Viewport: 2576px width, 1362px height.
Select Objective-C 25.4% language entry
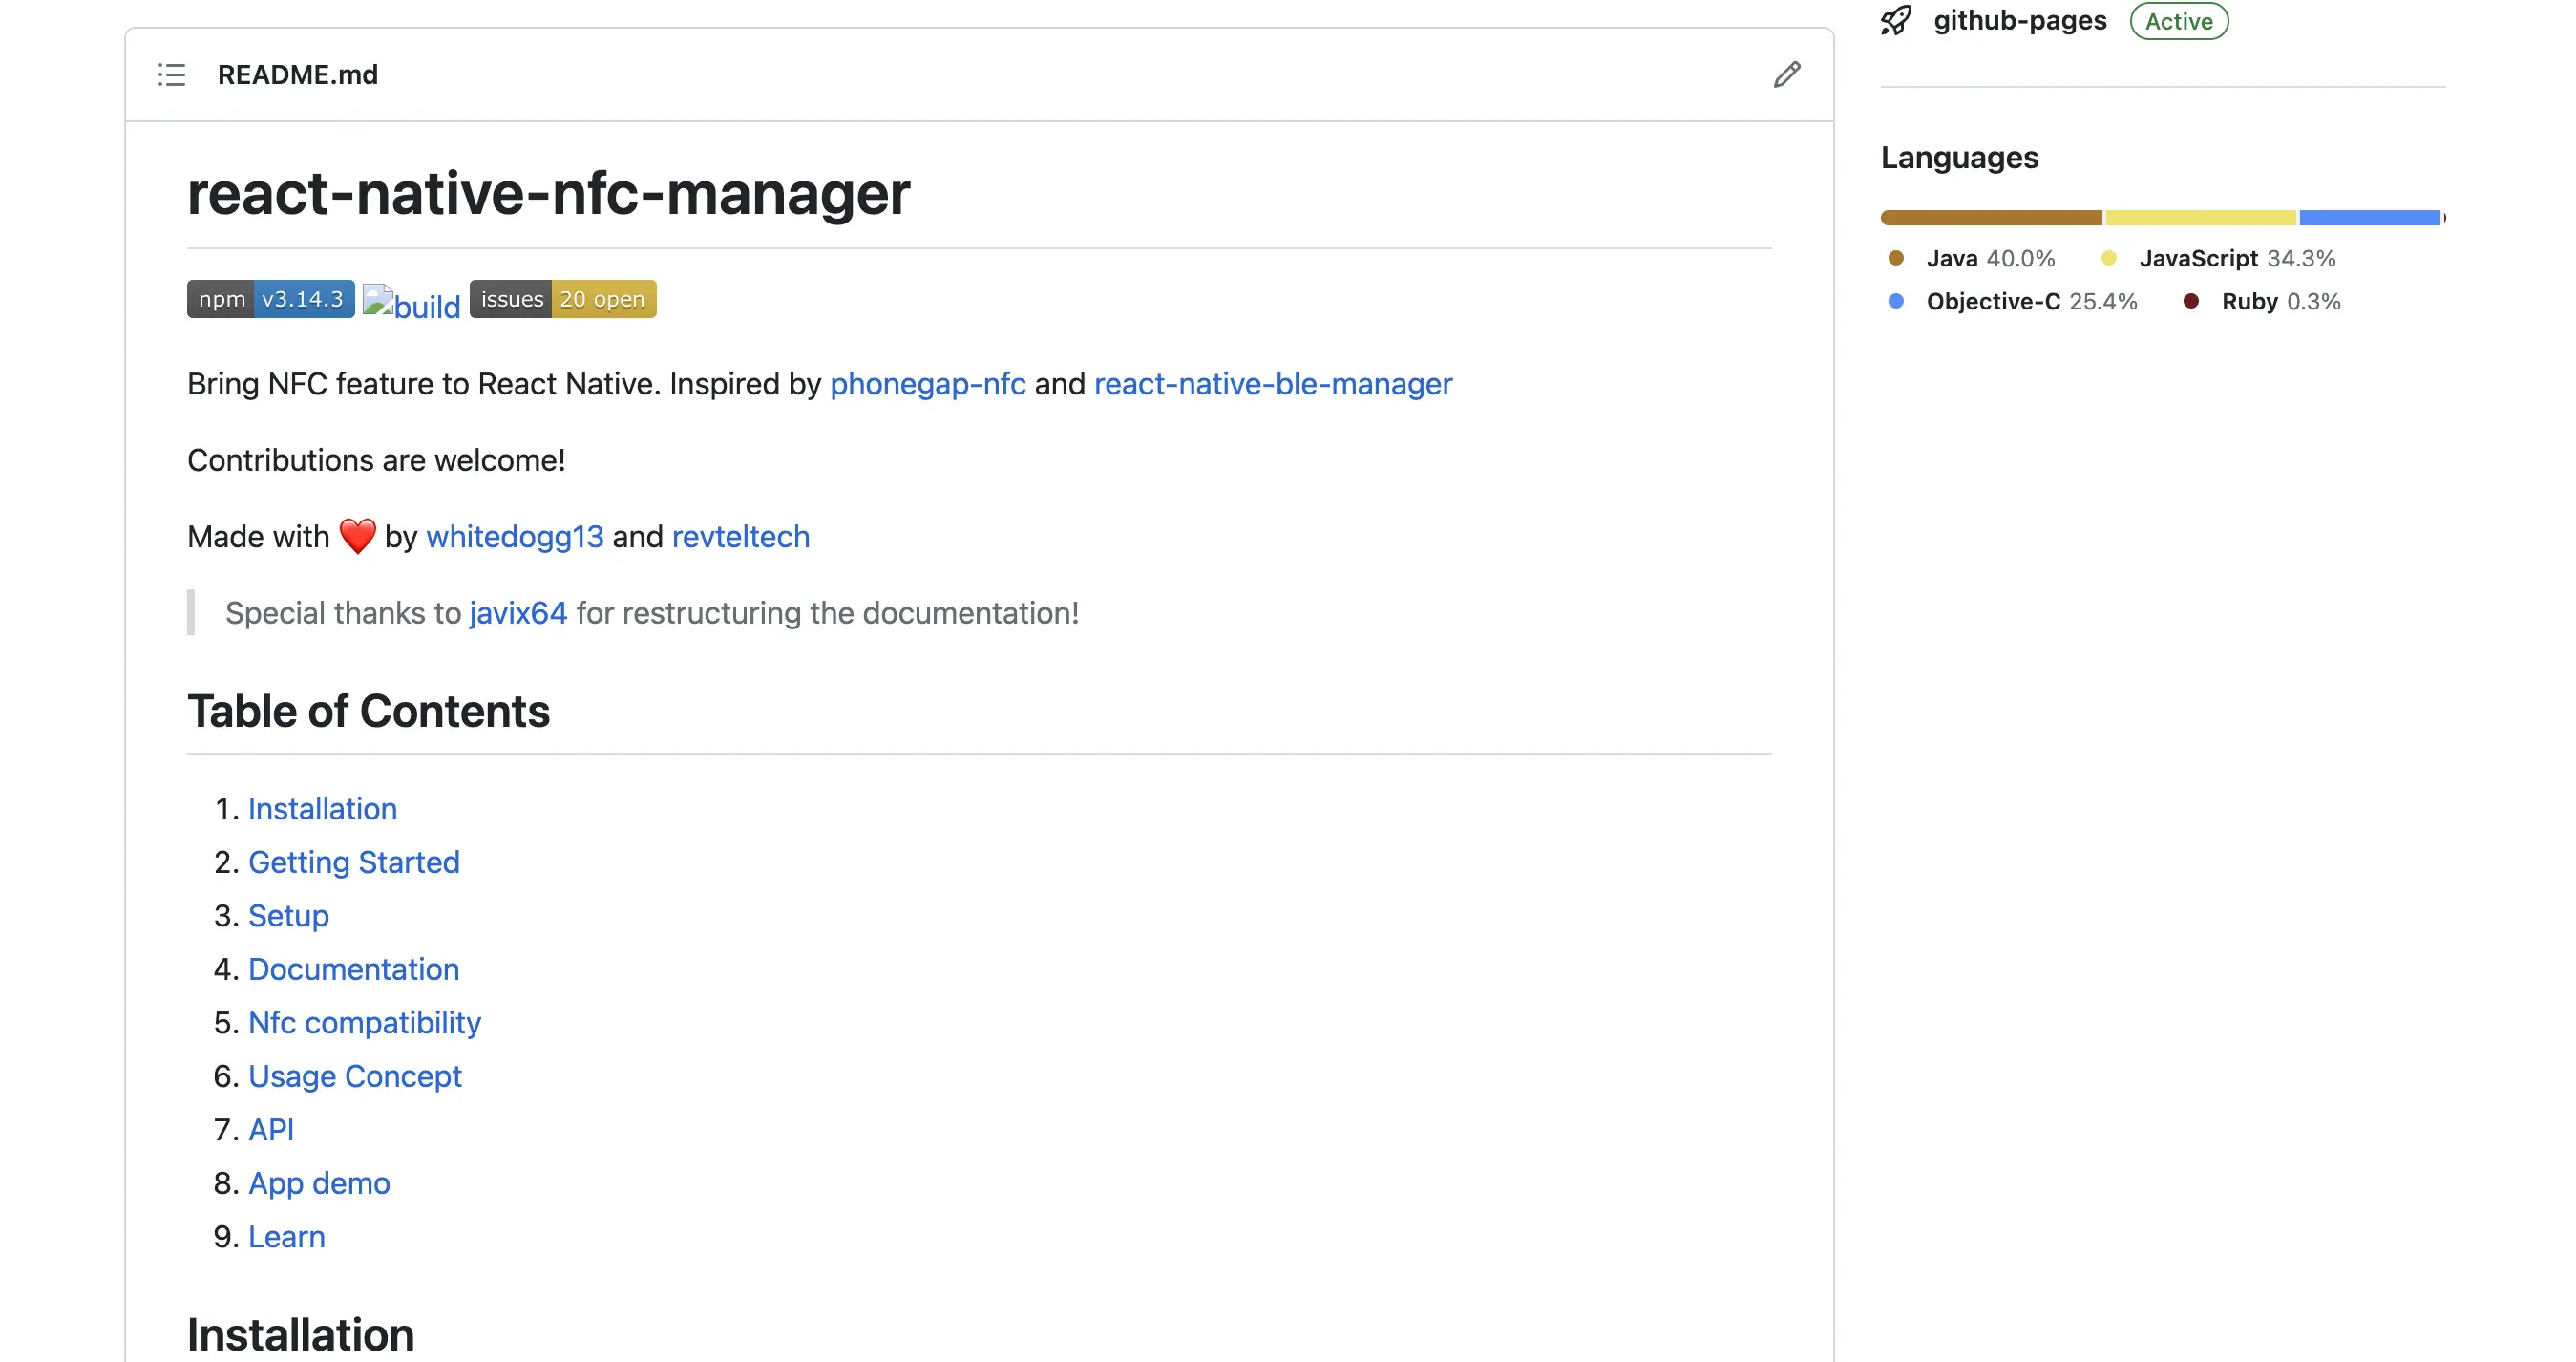2012,302
